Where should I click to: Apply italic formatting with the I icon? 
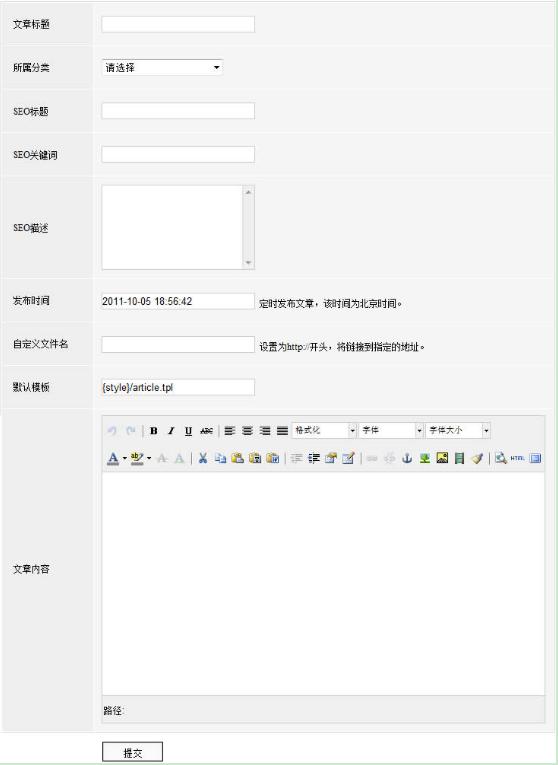171,431
